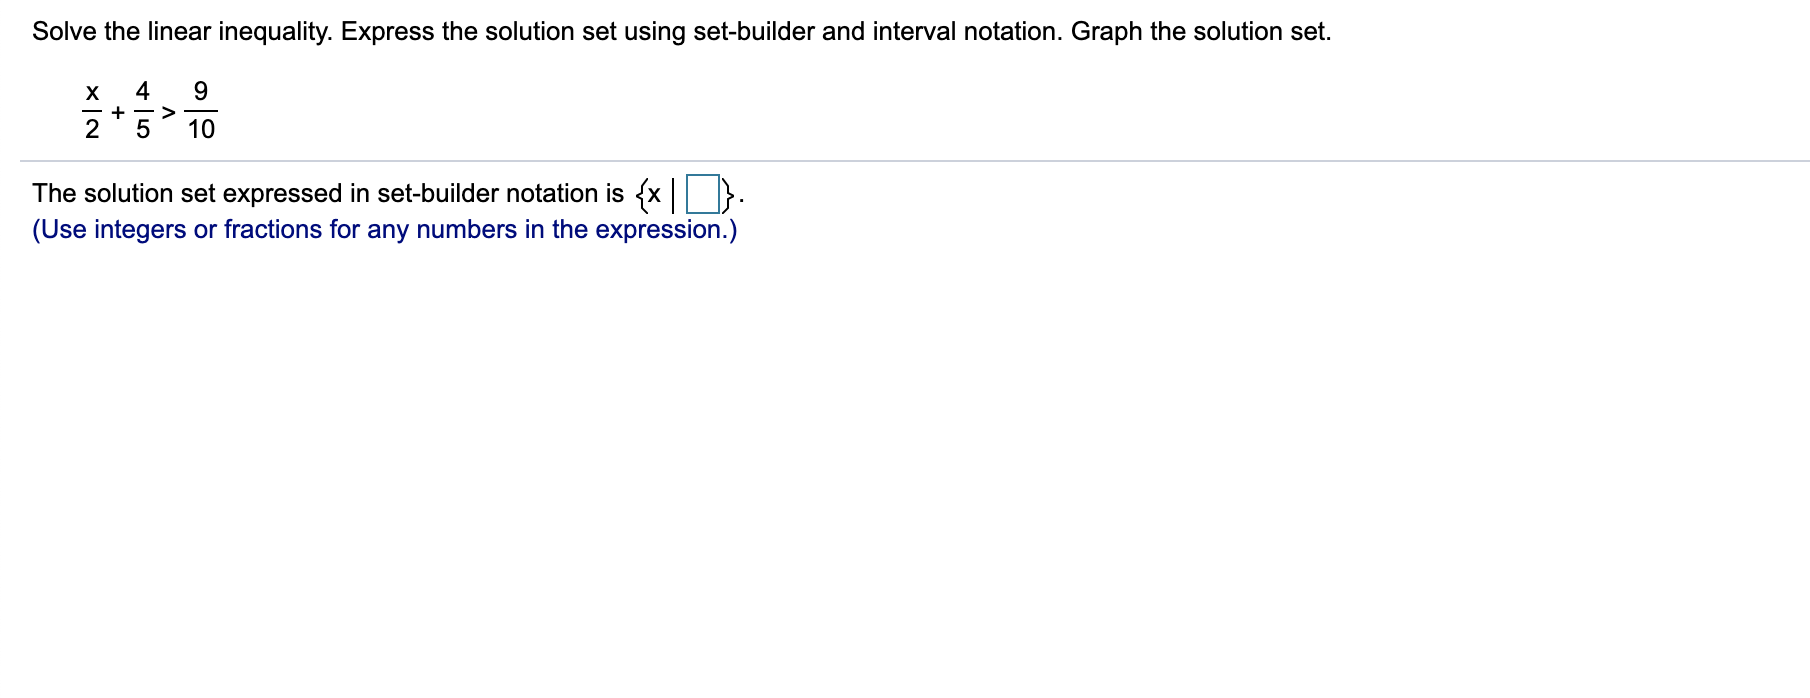Click the fraction 4/5 in the inequality

coord(143,110)
